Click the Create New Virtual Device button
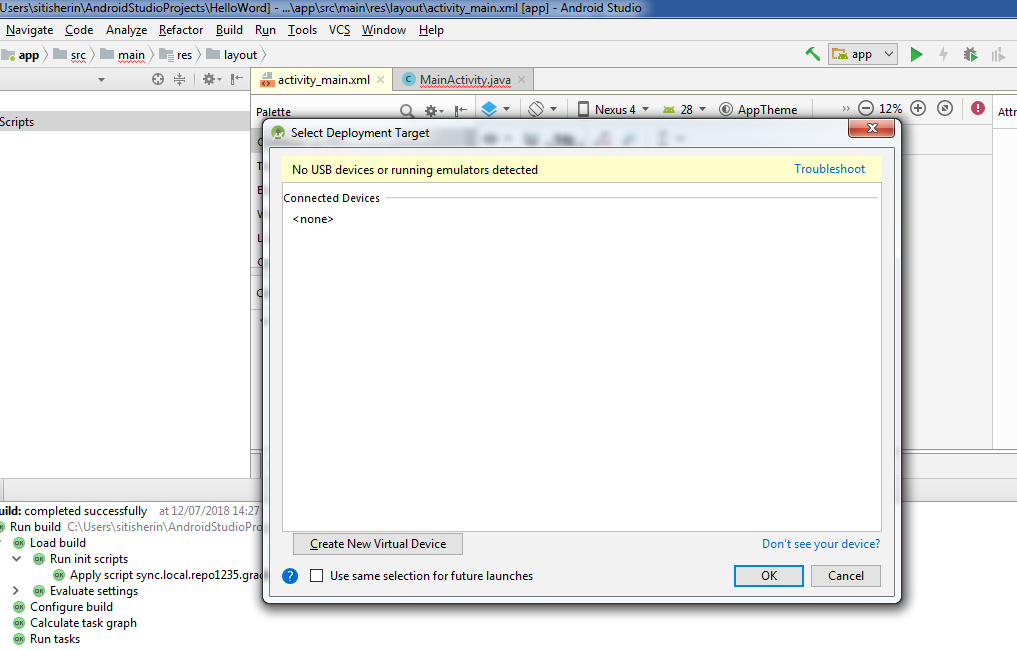This screenshot has height=650, width=1017. 377,543
